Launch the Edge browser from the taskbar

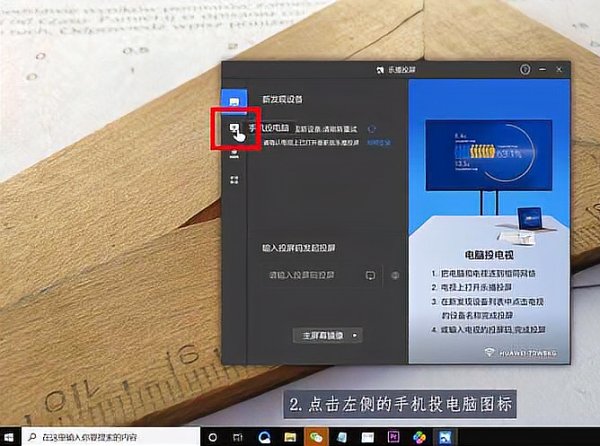[x=264, y=437]
